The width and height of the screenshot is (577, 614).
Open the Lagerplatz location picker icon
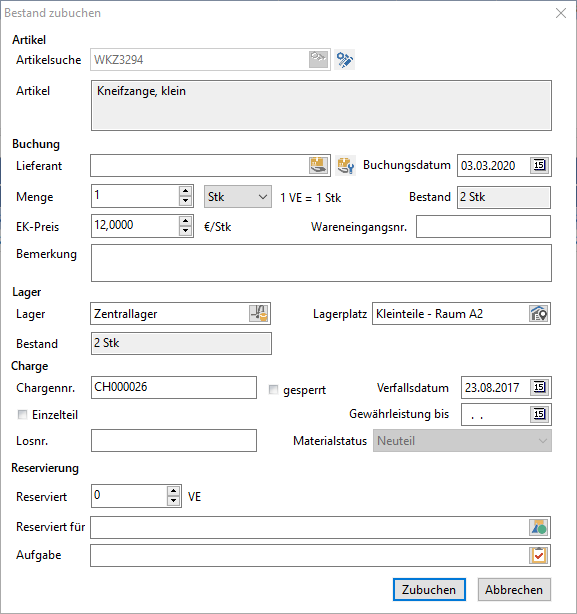point(539,314)
